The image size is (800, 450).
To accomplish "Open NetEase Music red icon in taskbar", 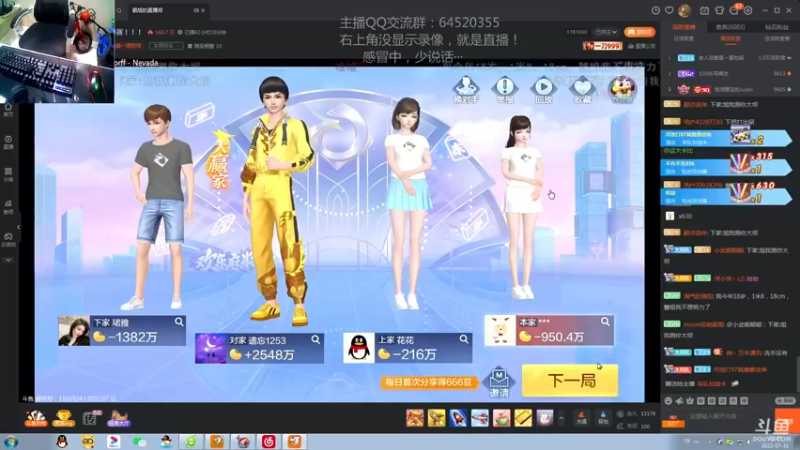I will [x=268, y=442].
